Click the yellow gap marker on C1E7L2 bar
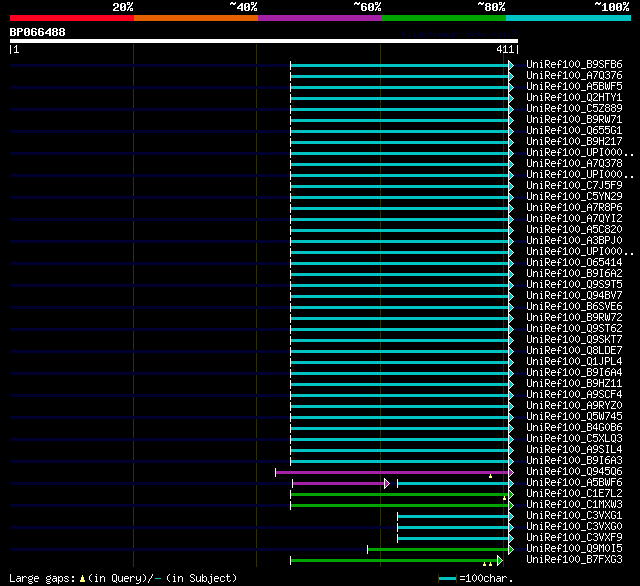The width and height of the screenshot is (640, 586). (504, 498)
